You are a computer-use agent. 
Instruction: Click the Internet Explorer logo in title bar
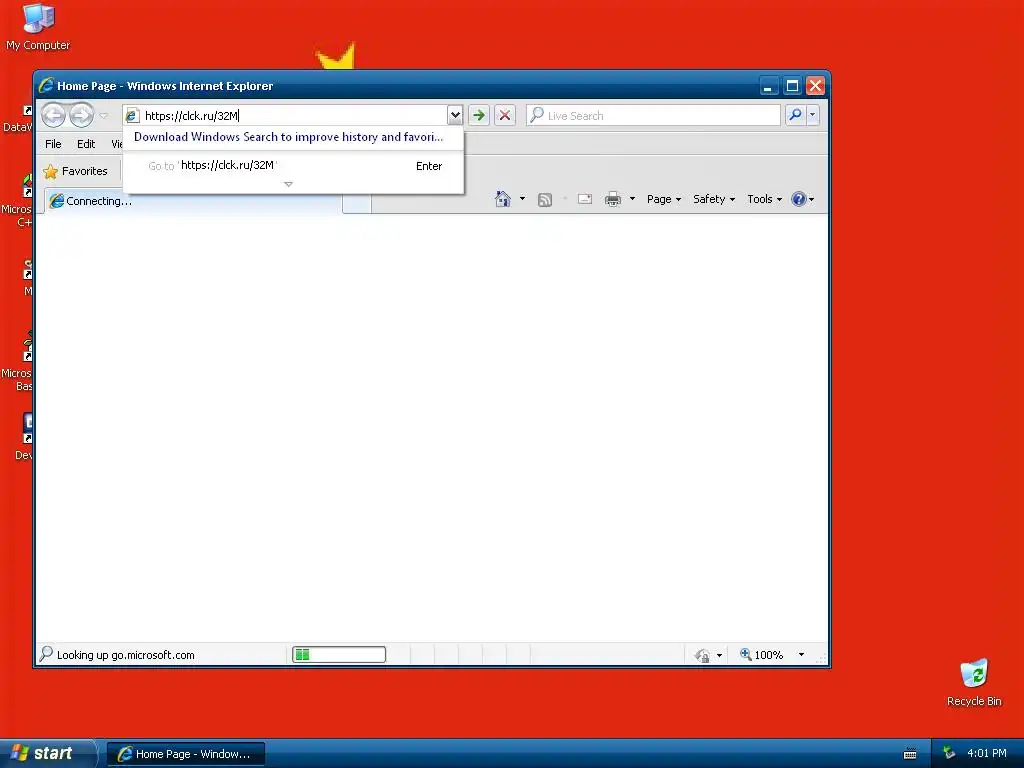tap(46, 86)
